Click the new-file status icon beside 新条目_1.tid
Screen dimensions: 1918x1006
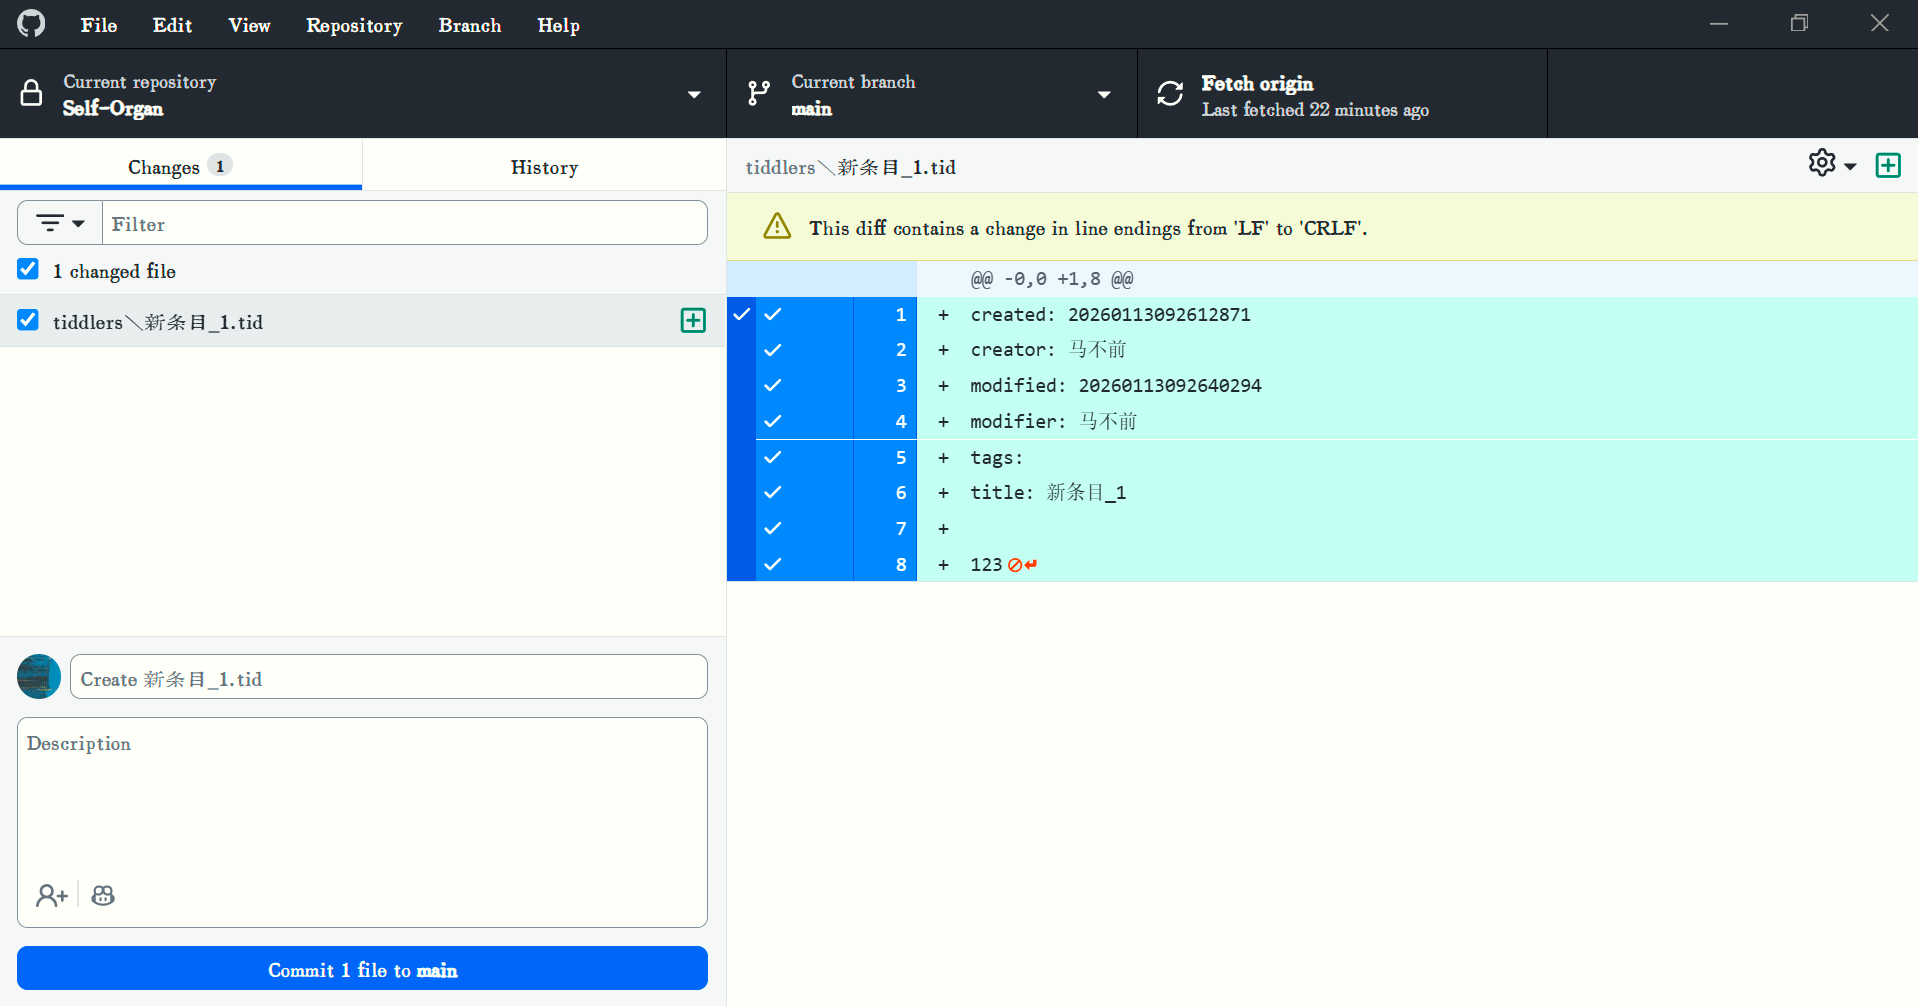692,321
